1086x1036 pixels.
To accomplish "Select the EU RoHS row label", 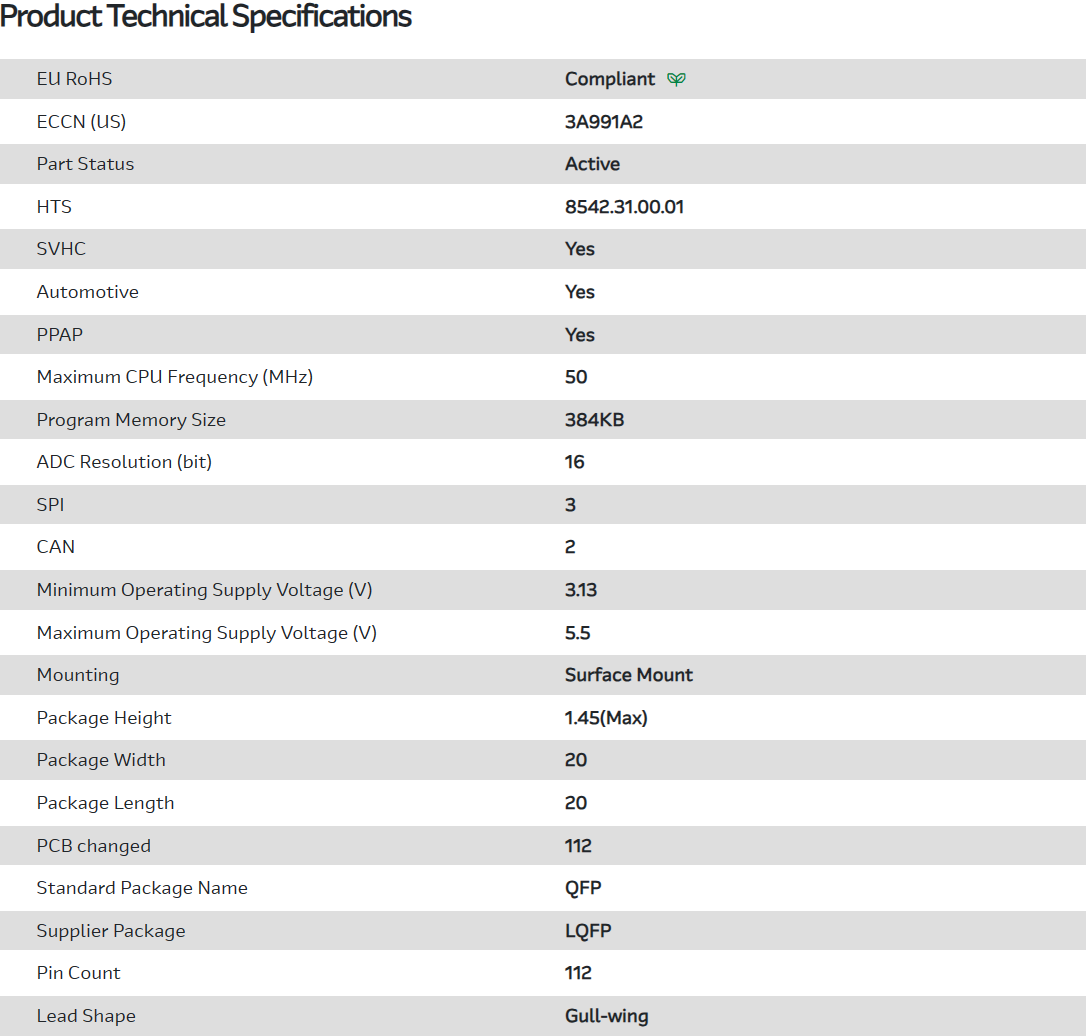I will 74,79.
